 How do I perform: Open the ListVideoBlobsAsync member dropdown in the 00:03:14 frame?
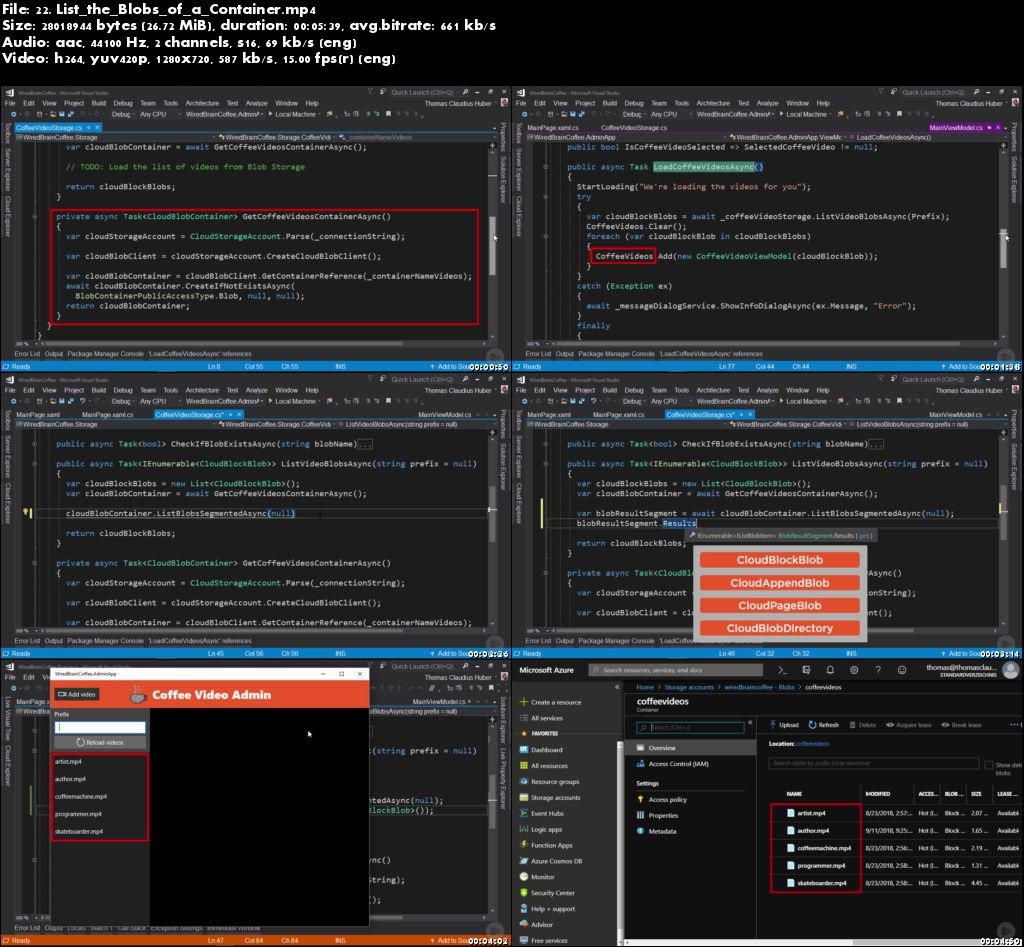click(x=926, y=425)
